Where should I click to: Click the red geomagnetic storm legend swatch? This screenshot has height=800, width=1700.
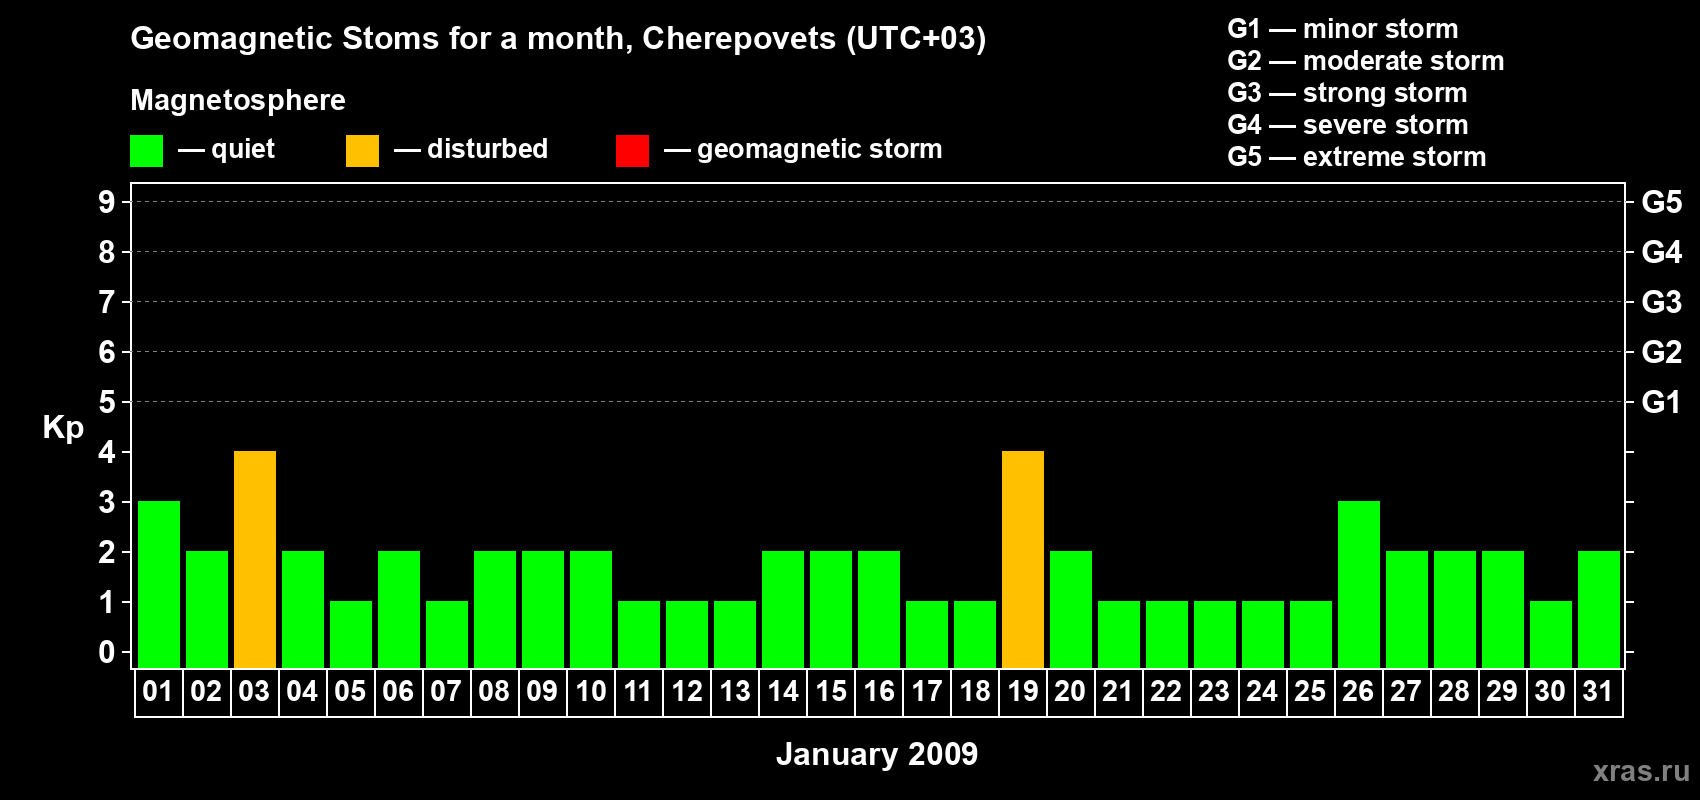click(632, 151)
